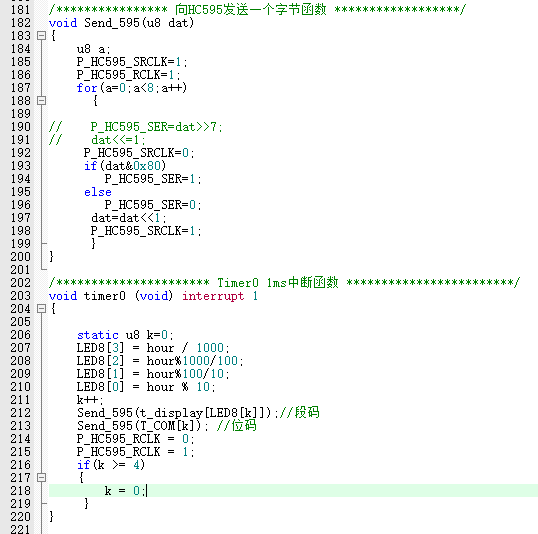Collapse the timer0 function fold at line 204
The height and width of the screenshot is (534, 538).
[41, 309]
